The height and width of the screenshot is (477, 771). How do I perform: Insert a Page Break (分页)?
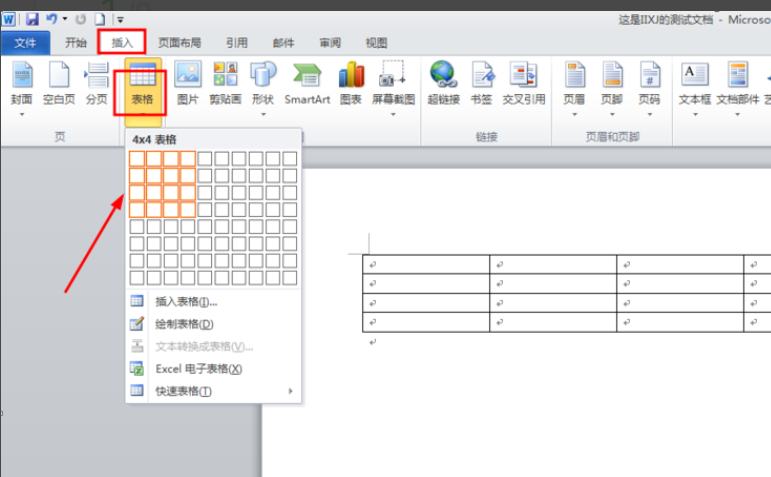(96, 83)
